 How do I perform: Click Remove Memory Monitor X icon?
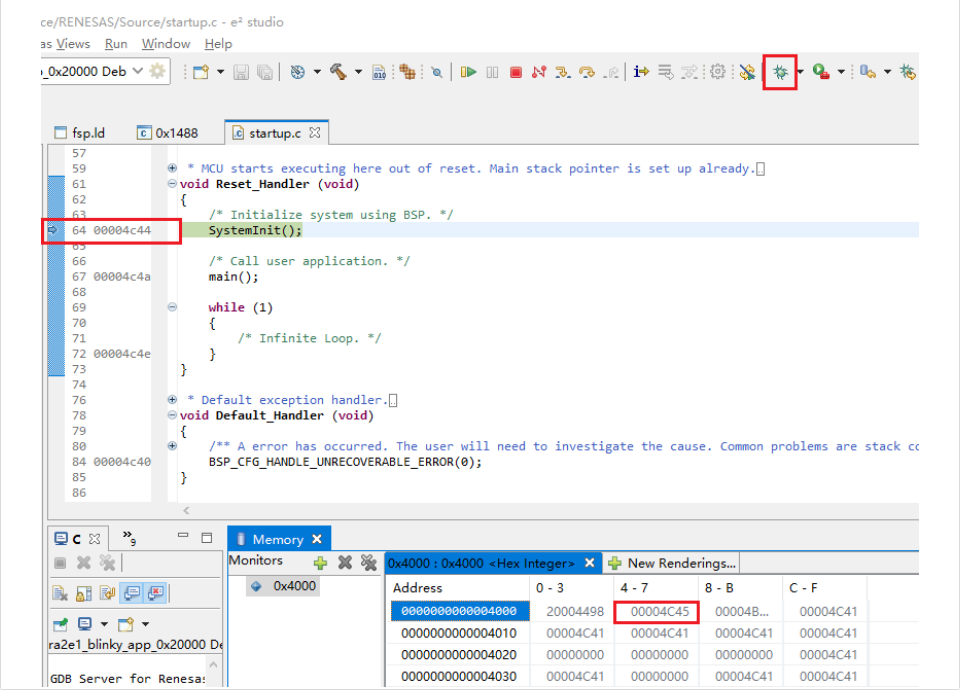pos(345,562)
